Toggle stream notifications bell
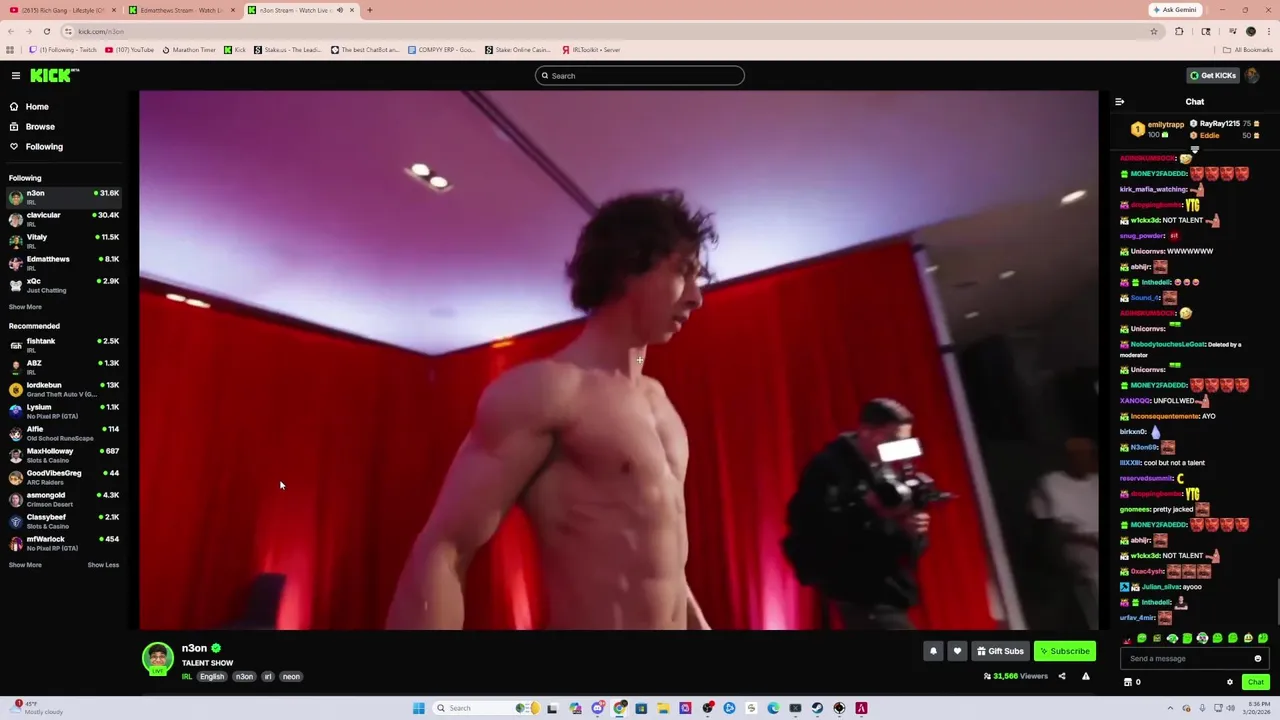 click(x=933, y=651)
